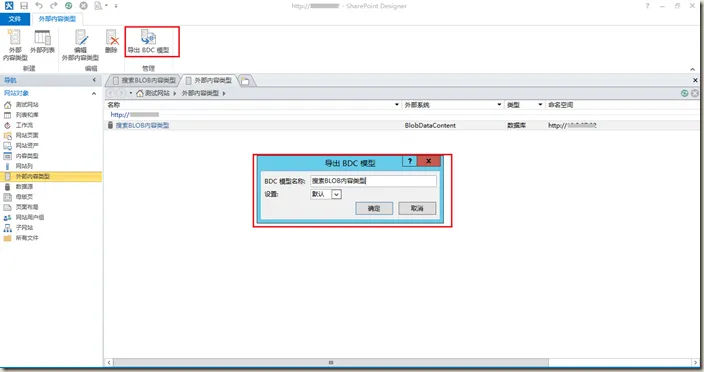Image resolution: width=704 pixels, height=372 pixels.
Task: Click the Save icon in quick access toolbar
Action: (x=24, y=6)
